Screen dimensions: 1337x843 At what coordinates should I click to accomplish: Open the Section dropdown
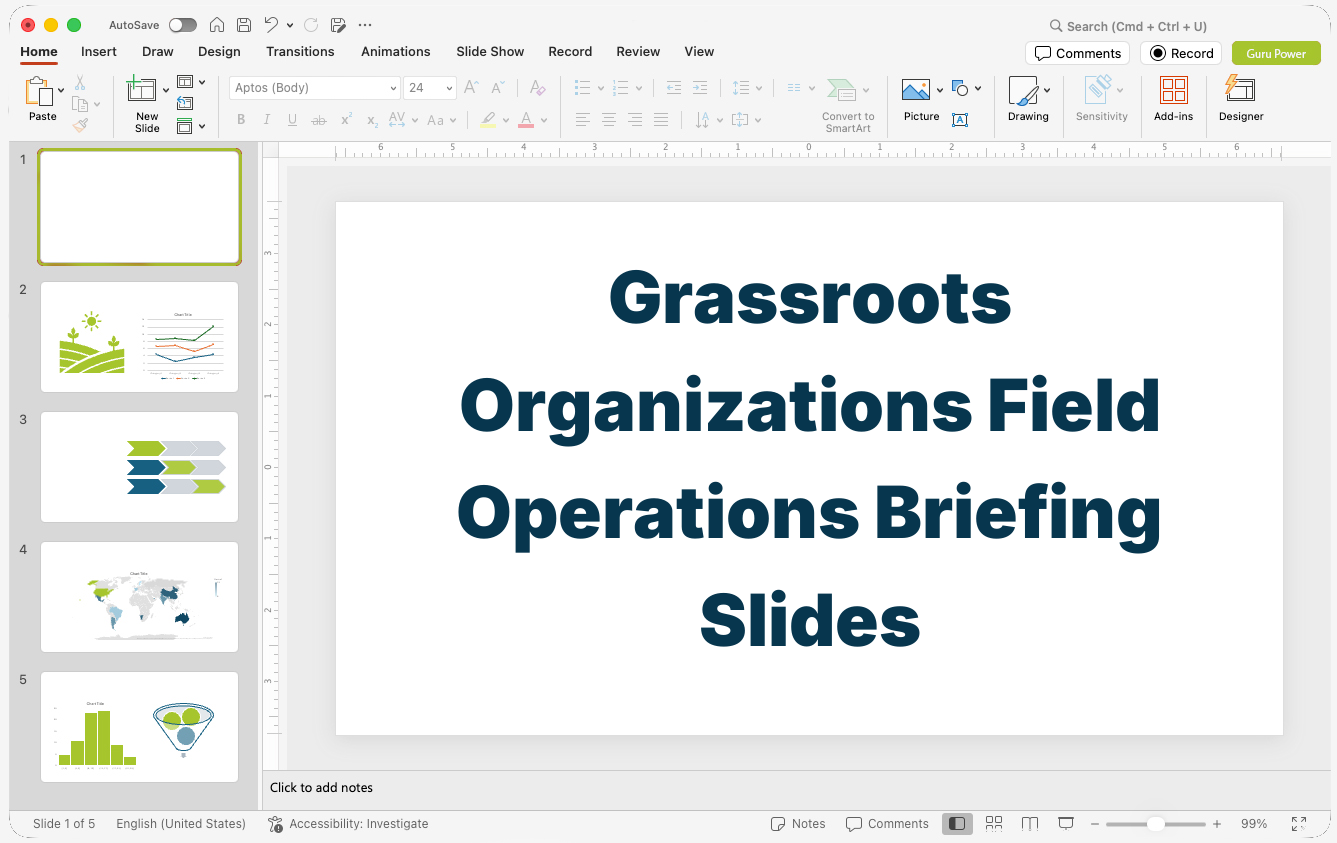(191, 126)
